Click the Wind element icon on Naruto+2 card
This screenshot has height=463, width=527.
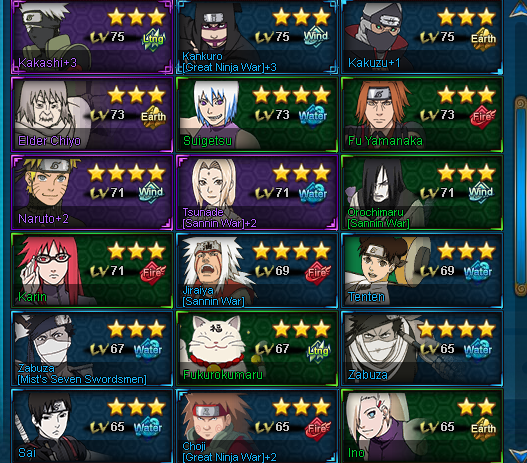(151, 193)
